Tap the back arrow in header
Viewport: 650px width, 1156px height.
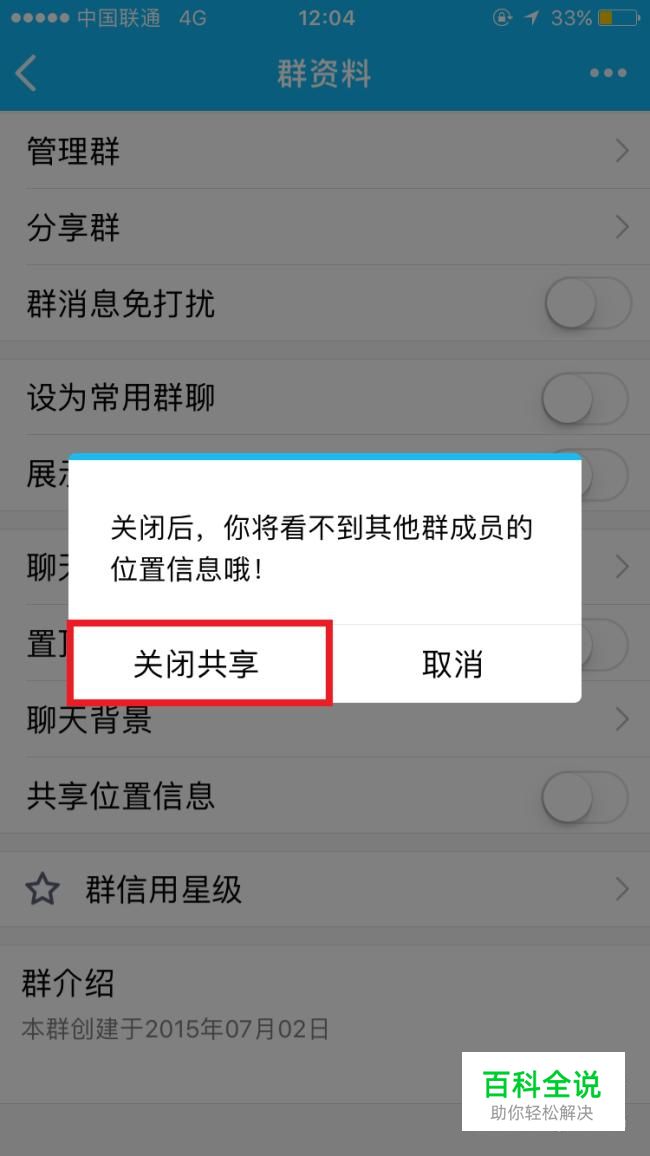pyautogui.click(x=27, y=73)
